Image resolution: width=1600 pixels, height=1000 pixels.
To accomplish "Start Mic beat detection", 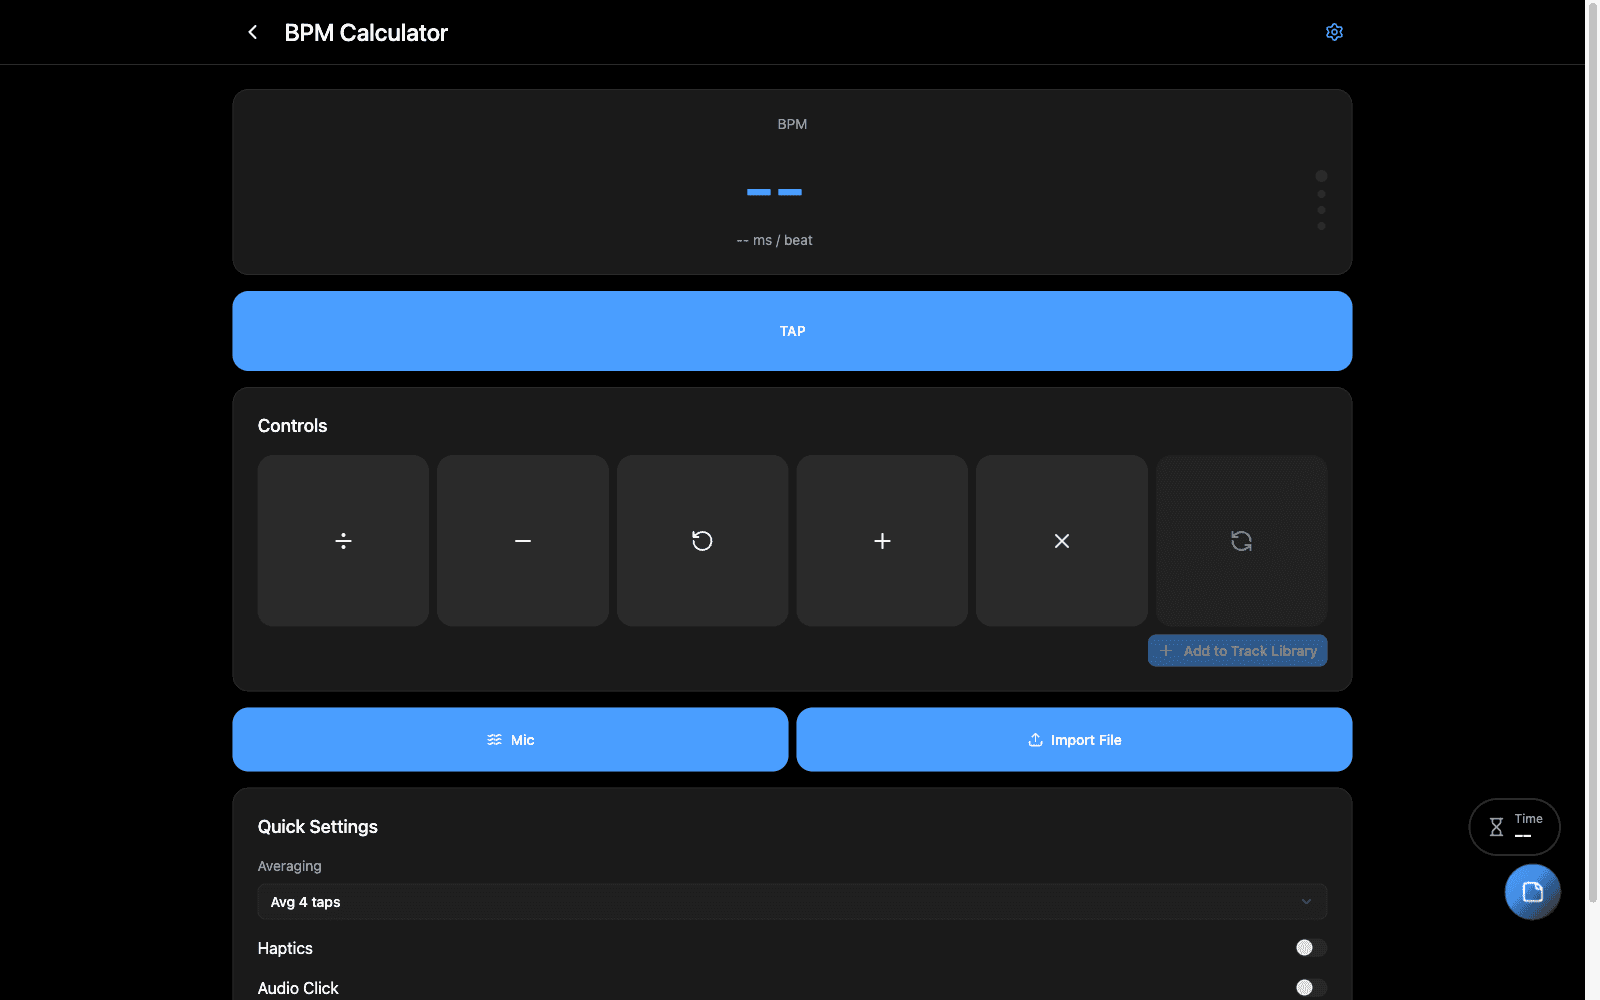I will tap(510, 740).
